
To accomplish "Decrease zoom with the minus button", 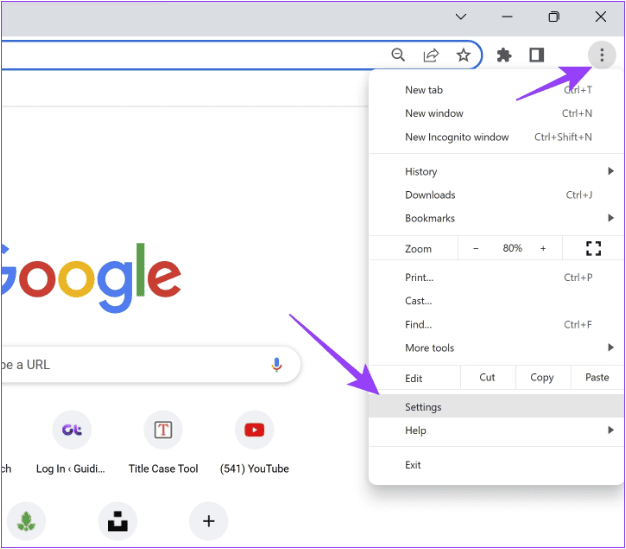I will 476,248.
